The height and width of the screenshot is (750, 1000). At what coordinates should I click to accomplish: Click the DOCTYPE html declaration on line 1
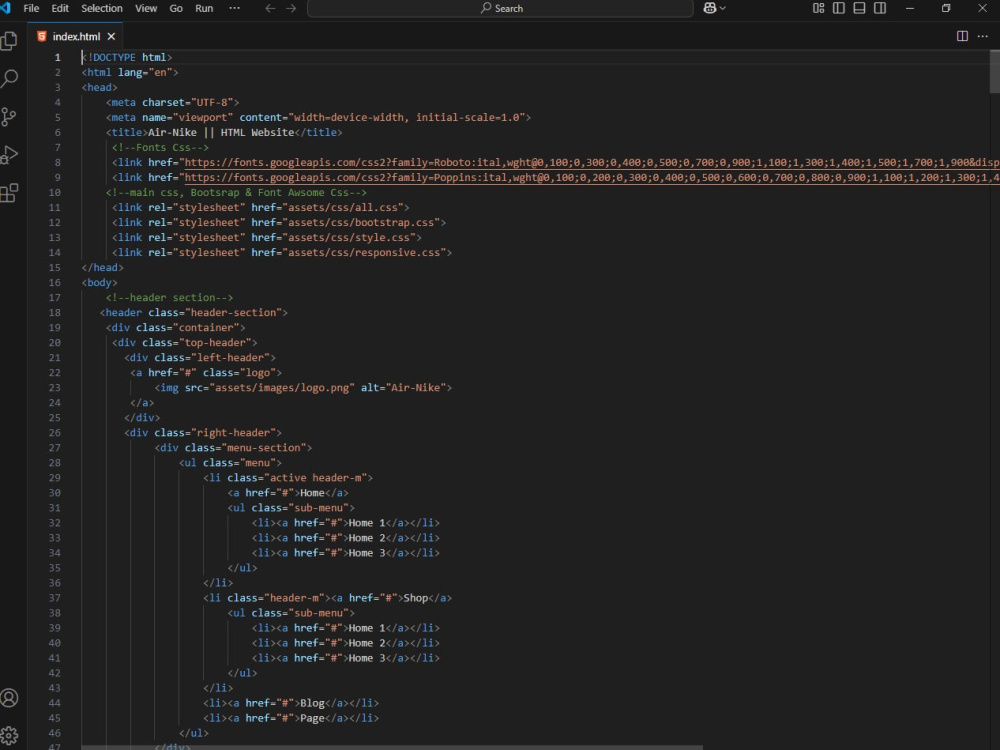click(x=127, y=57)
